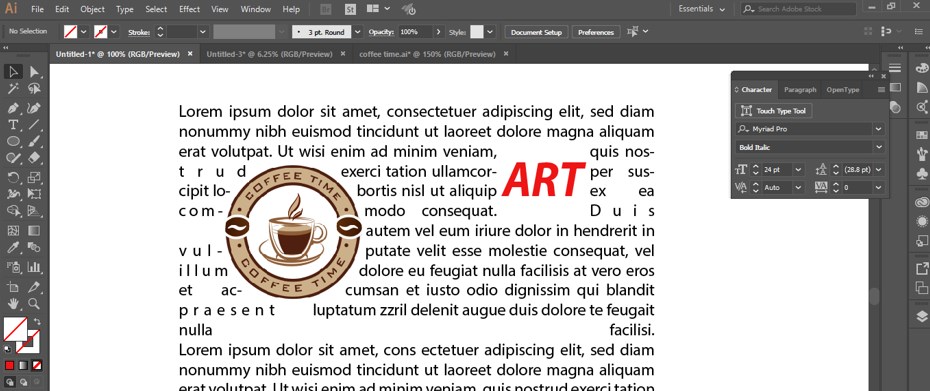Open the Myriad Pro font family dropdown
The height and width of the screenshot is (391, 930).
[878, 129]
